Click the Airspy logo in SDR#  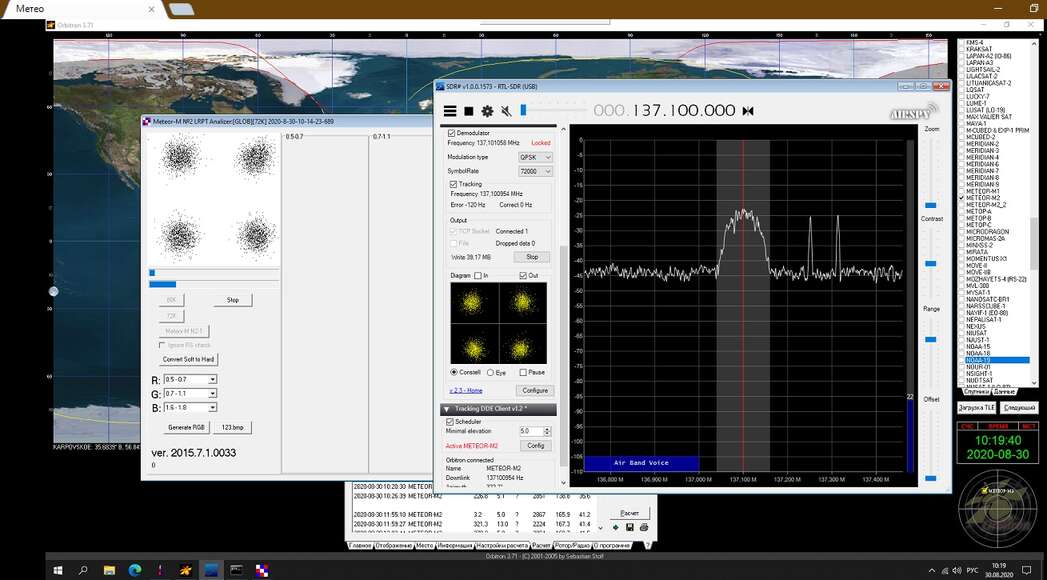pyautogui.click(x=913, y=112)
